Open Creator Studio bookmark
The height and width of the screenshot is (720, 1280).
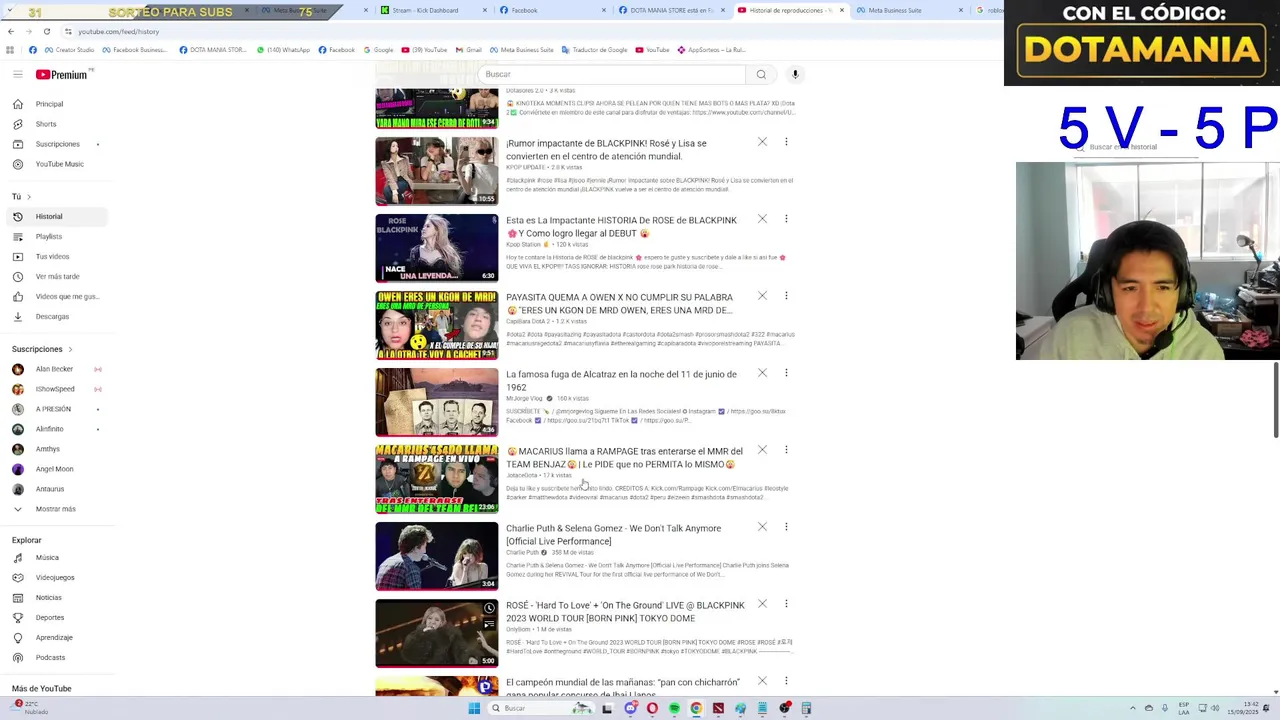pyautogui.click(x=69, y=50)
